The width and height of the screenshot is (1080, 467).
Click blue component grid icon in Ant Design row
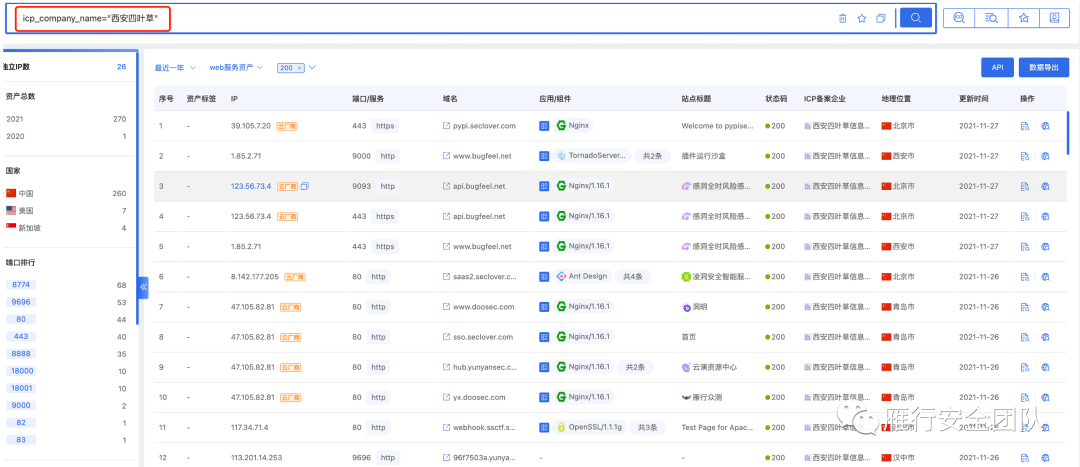point(544,276)
